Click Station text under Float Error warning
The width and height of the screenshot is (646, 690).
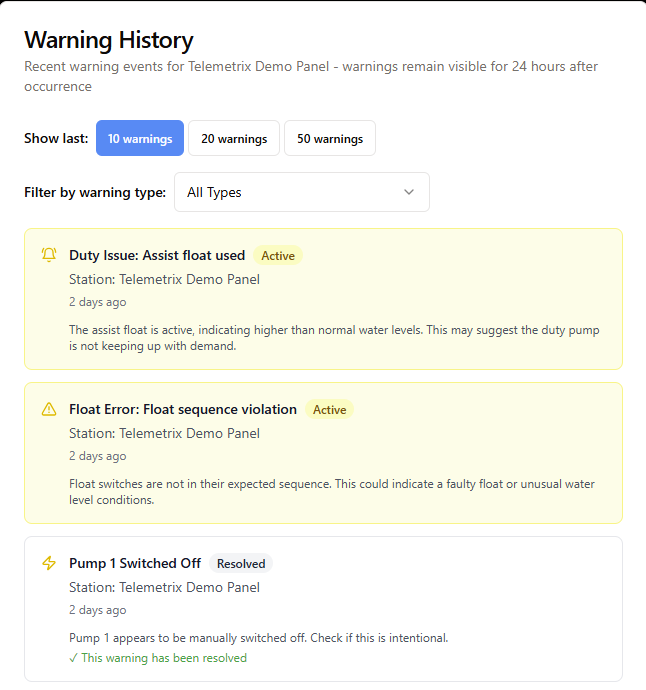click(165, 433)
